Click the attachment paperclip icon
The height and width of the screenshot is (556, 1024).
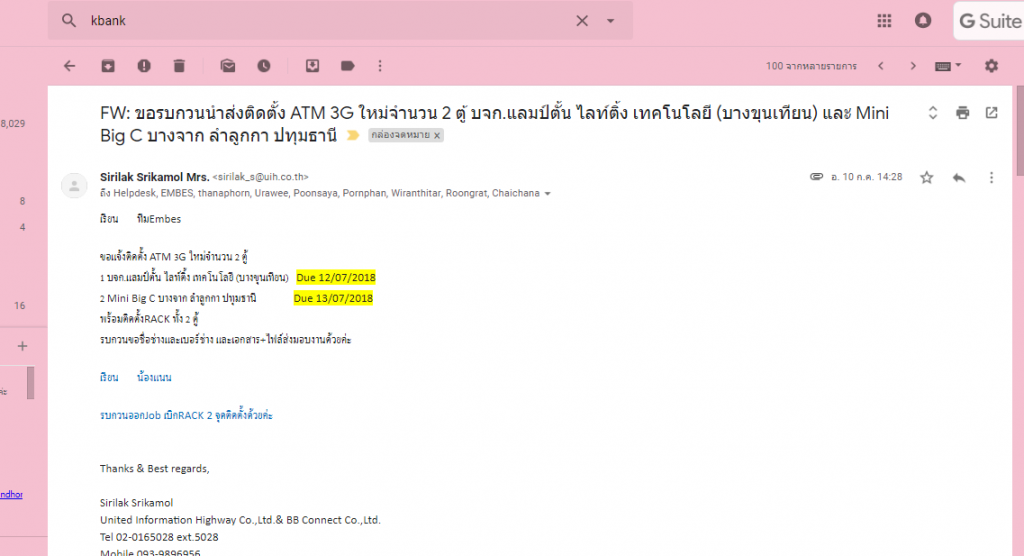click(x=816, y=177)
